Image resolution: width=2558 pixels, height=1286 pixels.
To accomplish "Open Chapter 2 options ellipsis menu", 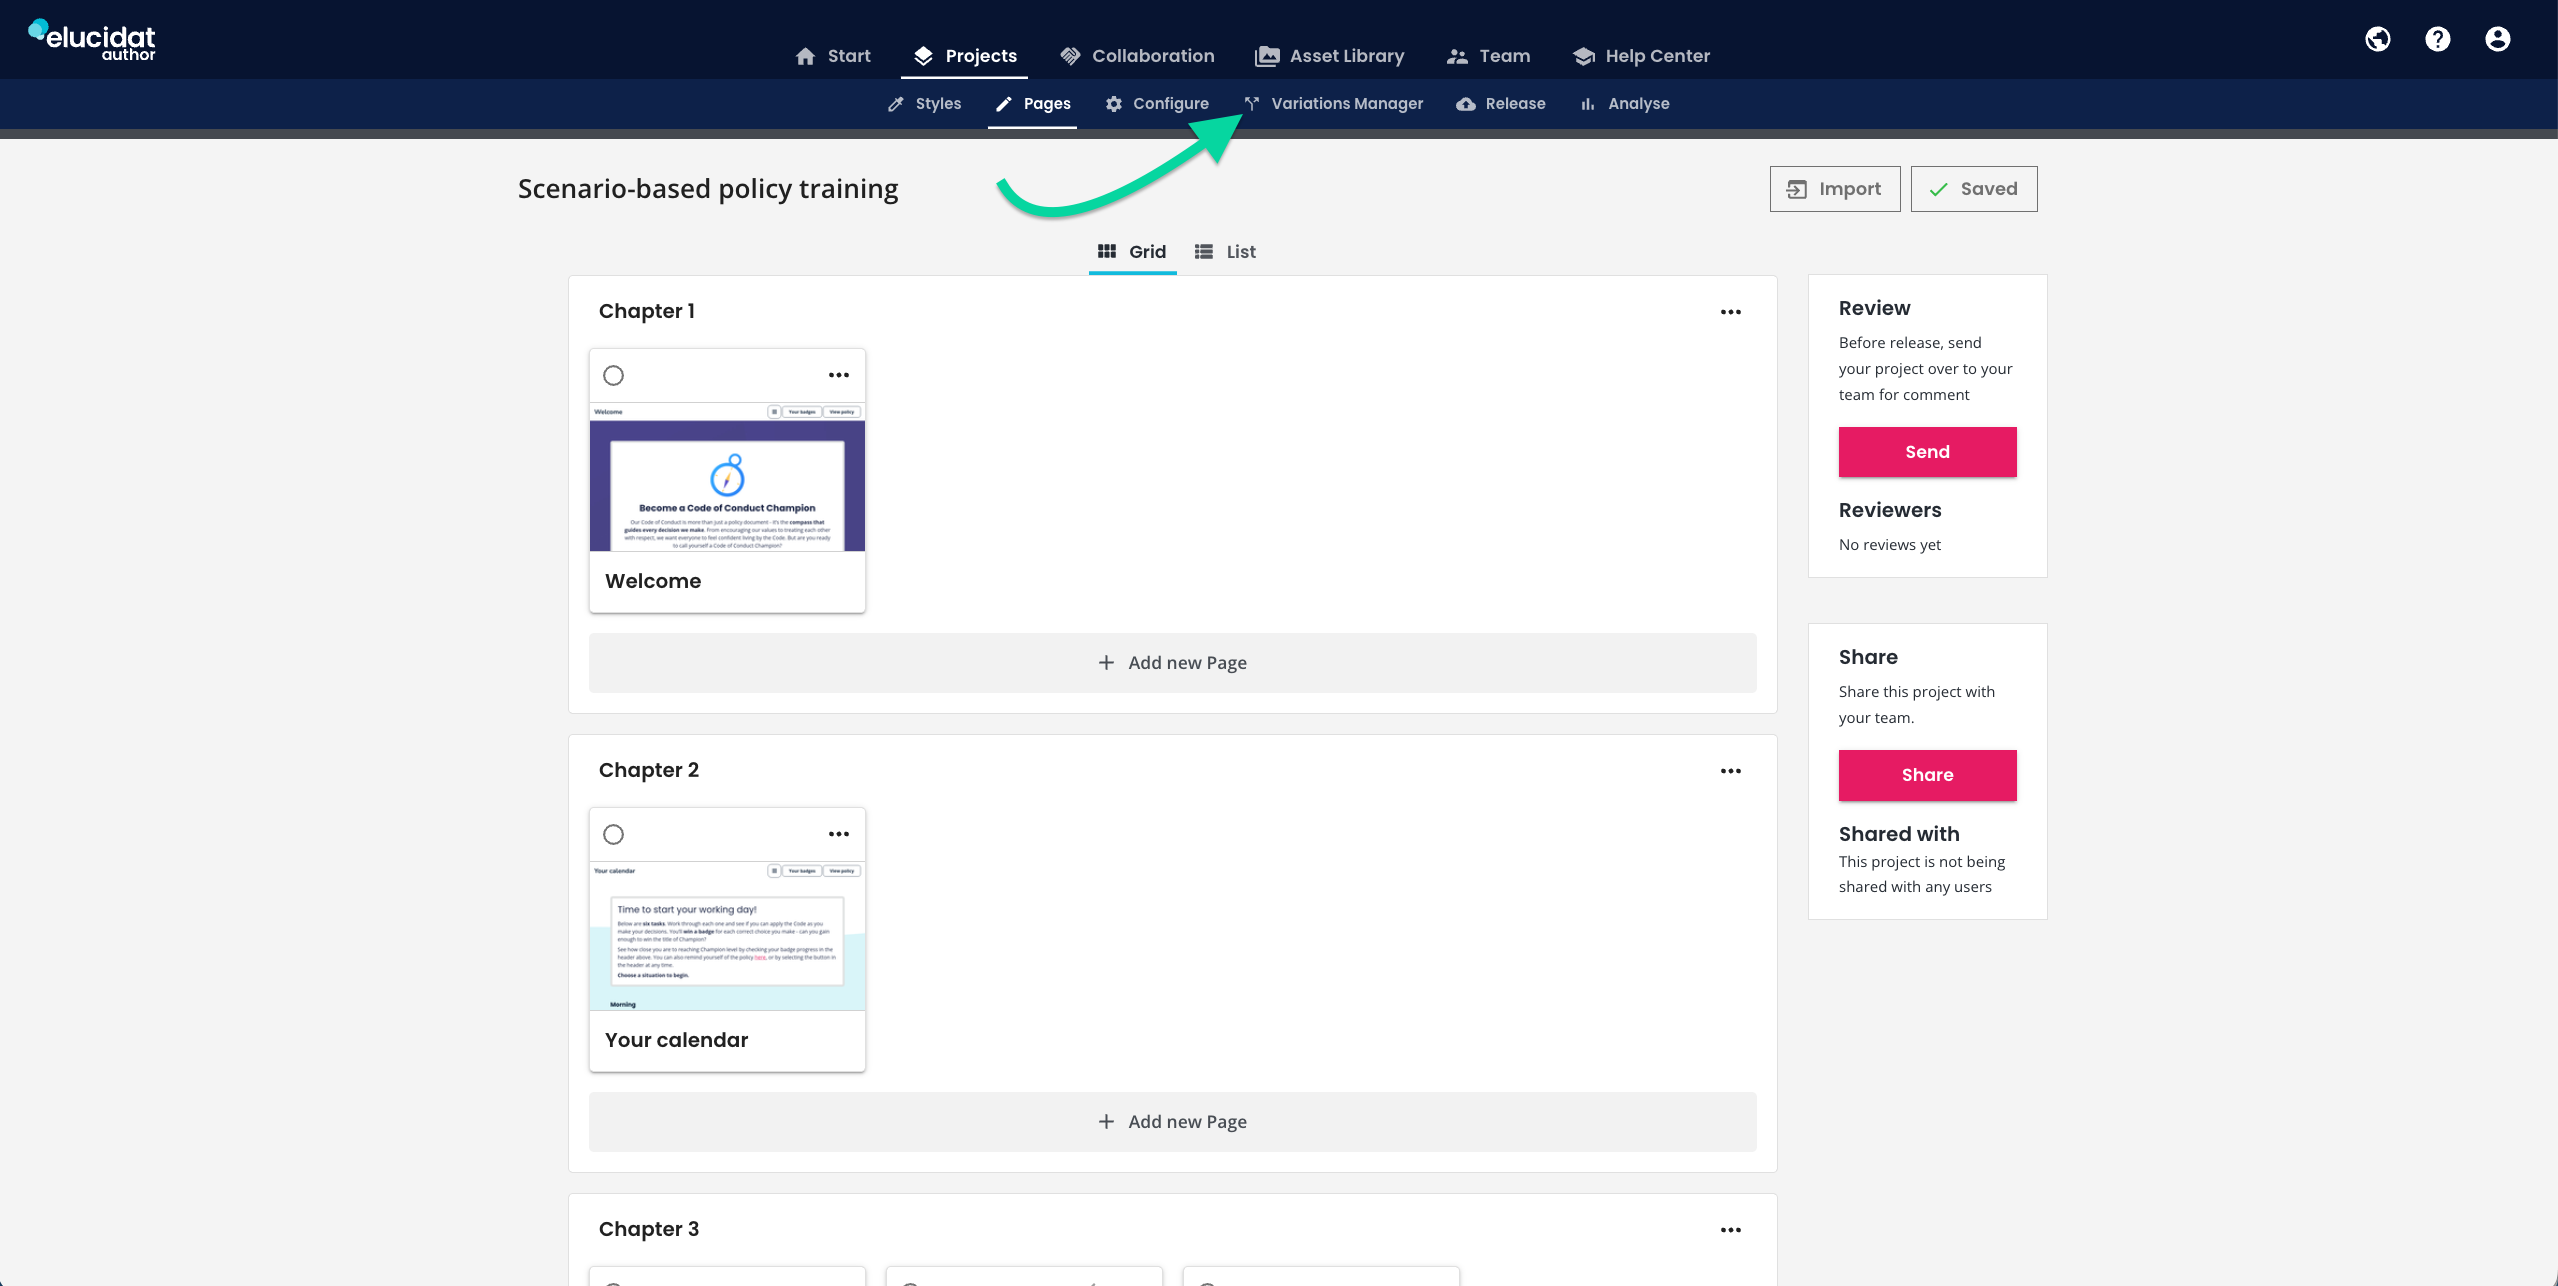I will [x=1731, y=771].
